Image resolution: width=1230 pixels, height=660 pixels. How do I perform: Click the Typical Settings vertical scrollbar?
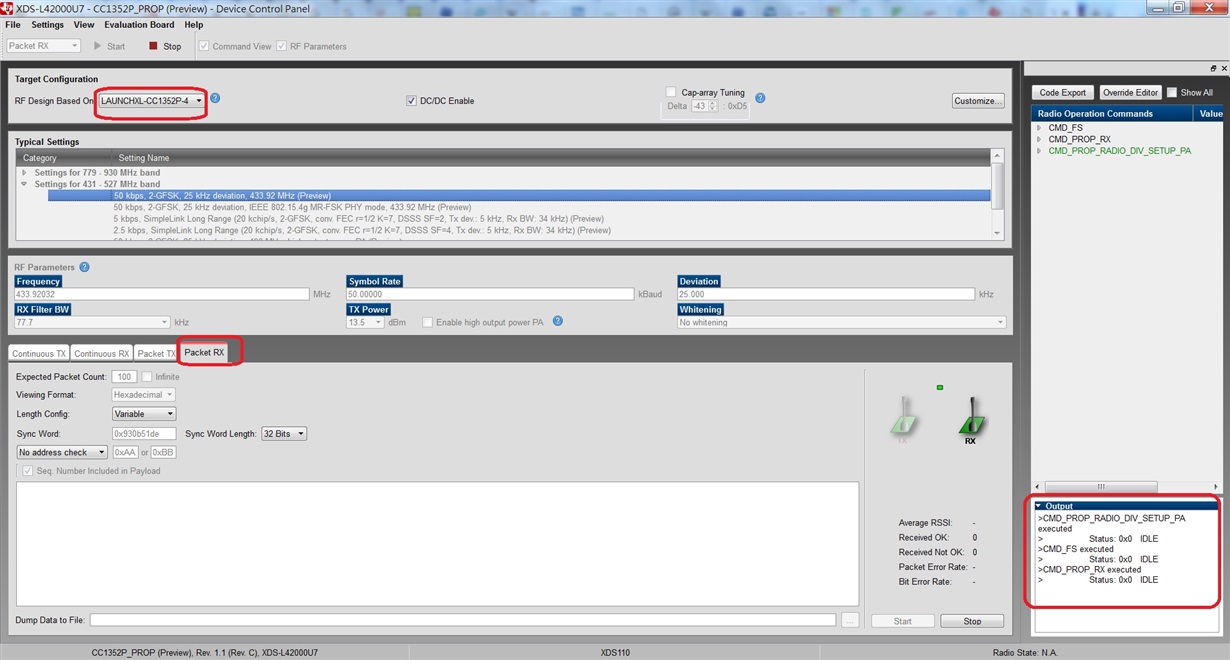coord(997,194)
